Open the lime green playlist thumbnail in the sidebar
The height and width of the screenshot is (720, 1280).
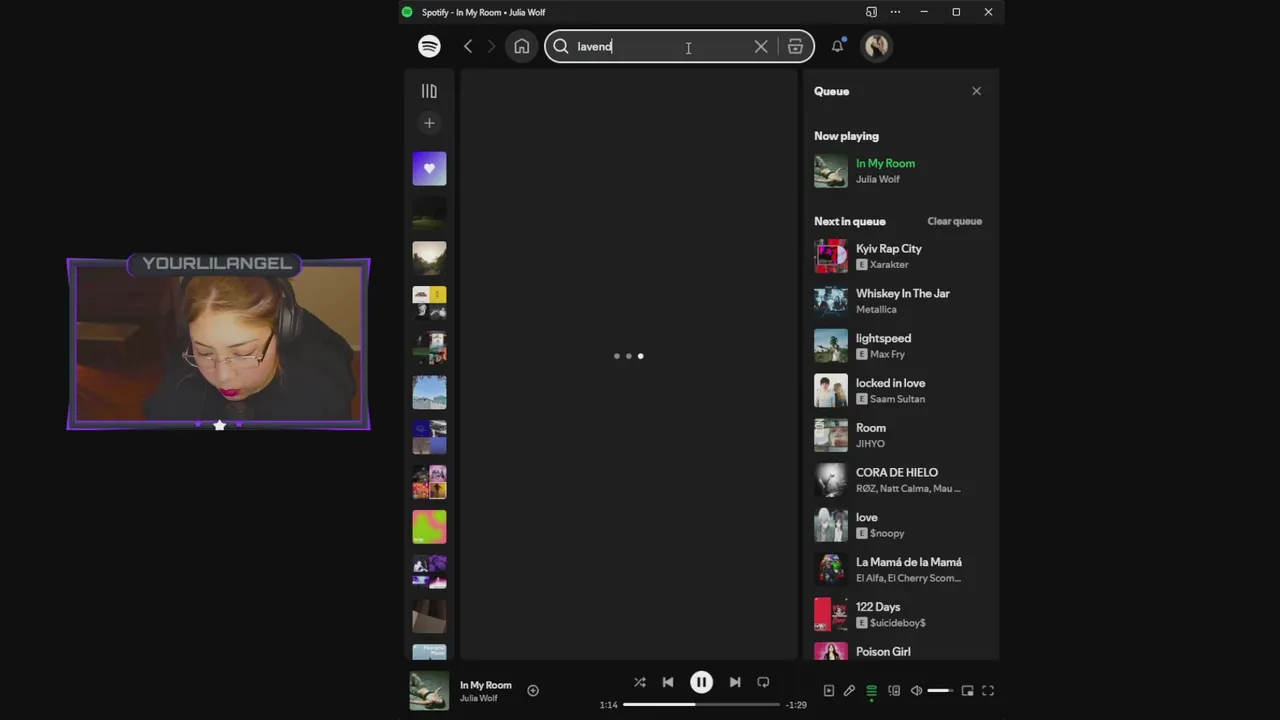tap(429, 527)
